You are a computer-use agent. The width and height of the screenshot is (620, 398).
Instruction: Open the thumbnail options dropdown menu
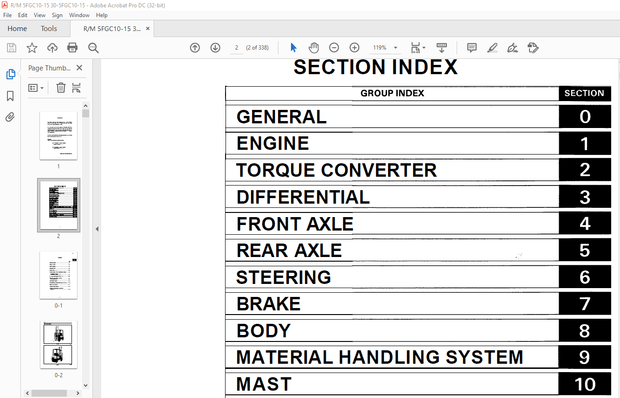coord(36,88)
